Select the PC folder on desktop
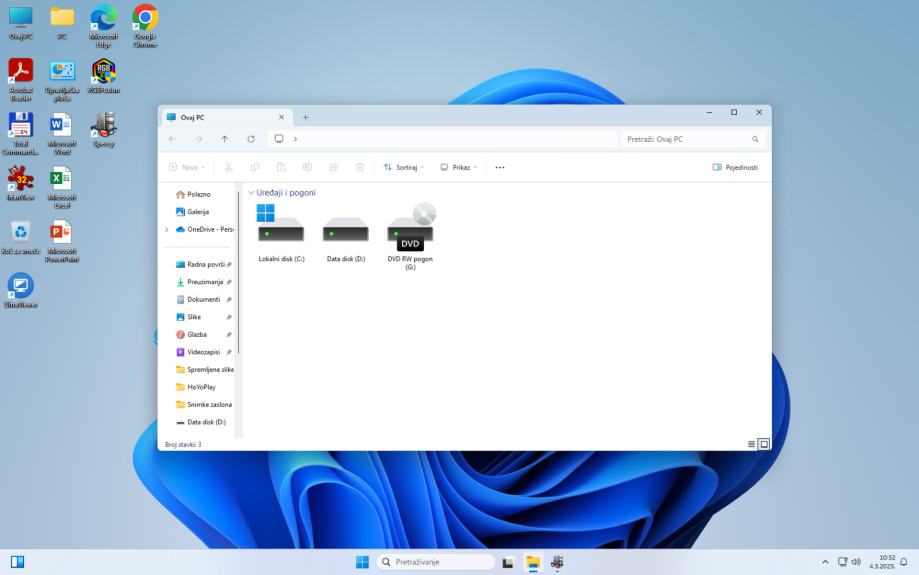 (62, 22)
